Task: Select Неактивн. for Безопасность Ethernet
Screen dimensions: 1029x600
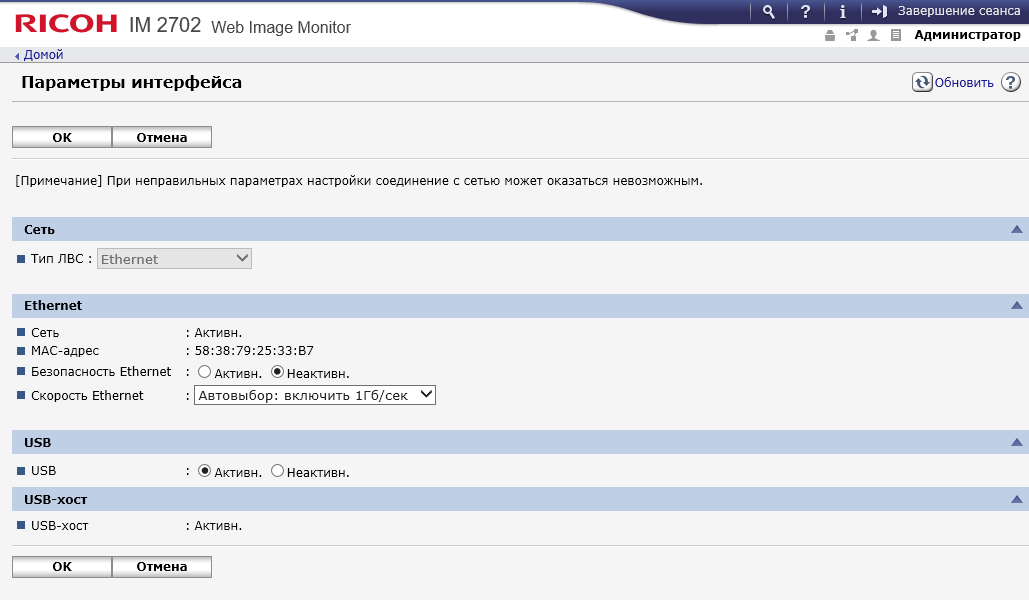Action: pos(277,372)
